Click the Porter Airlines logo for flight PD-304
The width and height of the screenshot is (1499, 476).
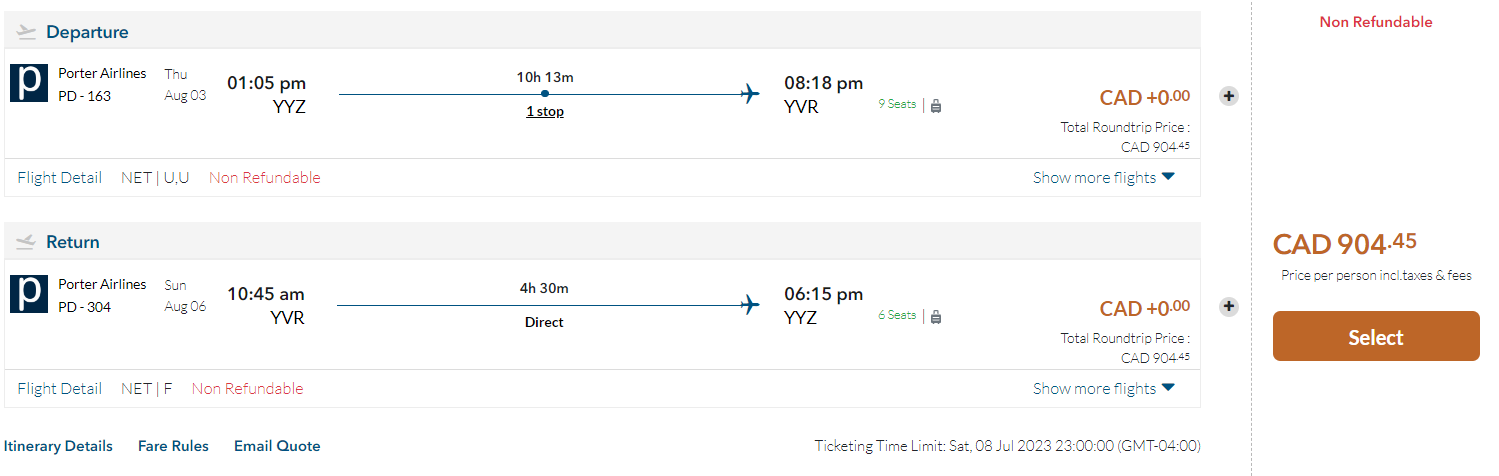[29, 294]
